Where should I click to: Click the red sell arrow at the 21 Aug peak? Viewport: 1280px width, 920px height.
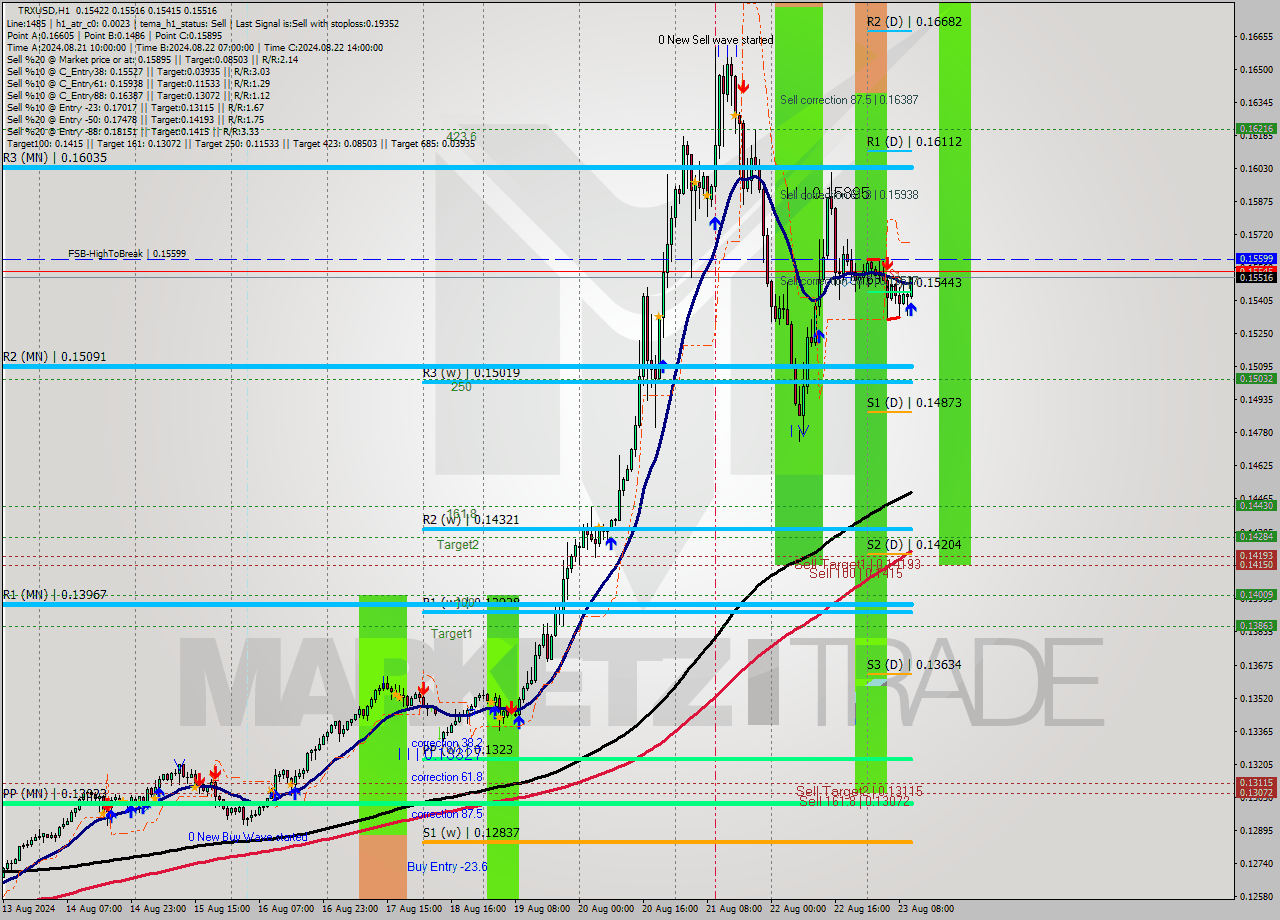(x=743, y=87)
